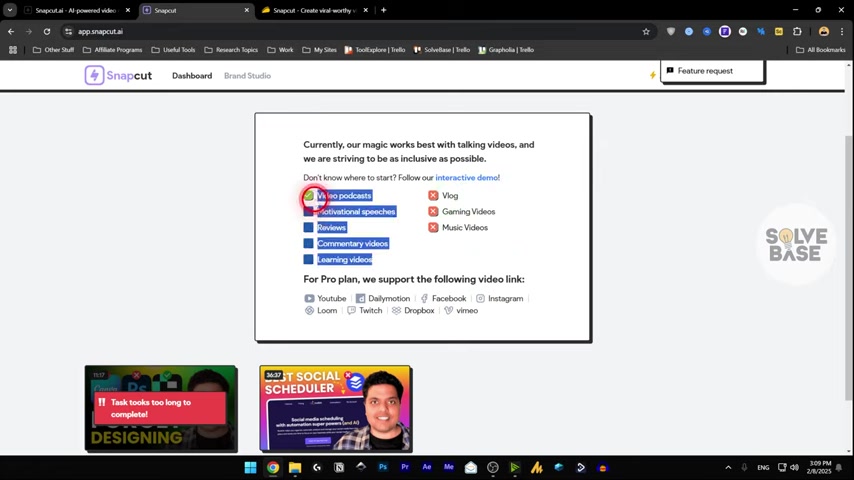Open the Best Social Scheduler video thumbnail
Screen dimensions: 854x480
(336, 408)
